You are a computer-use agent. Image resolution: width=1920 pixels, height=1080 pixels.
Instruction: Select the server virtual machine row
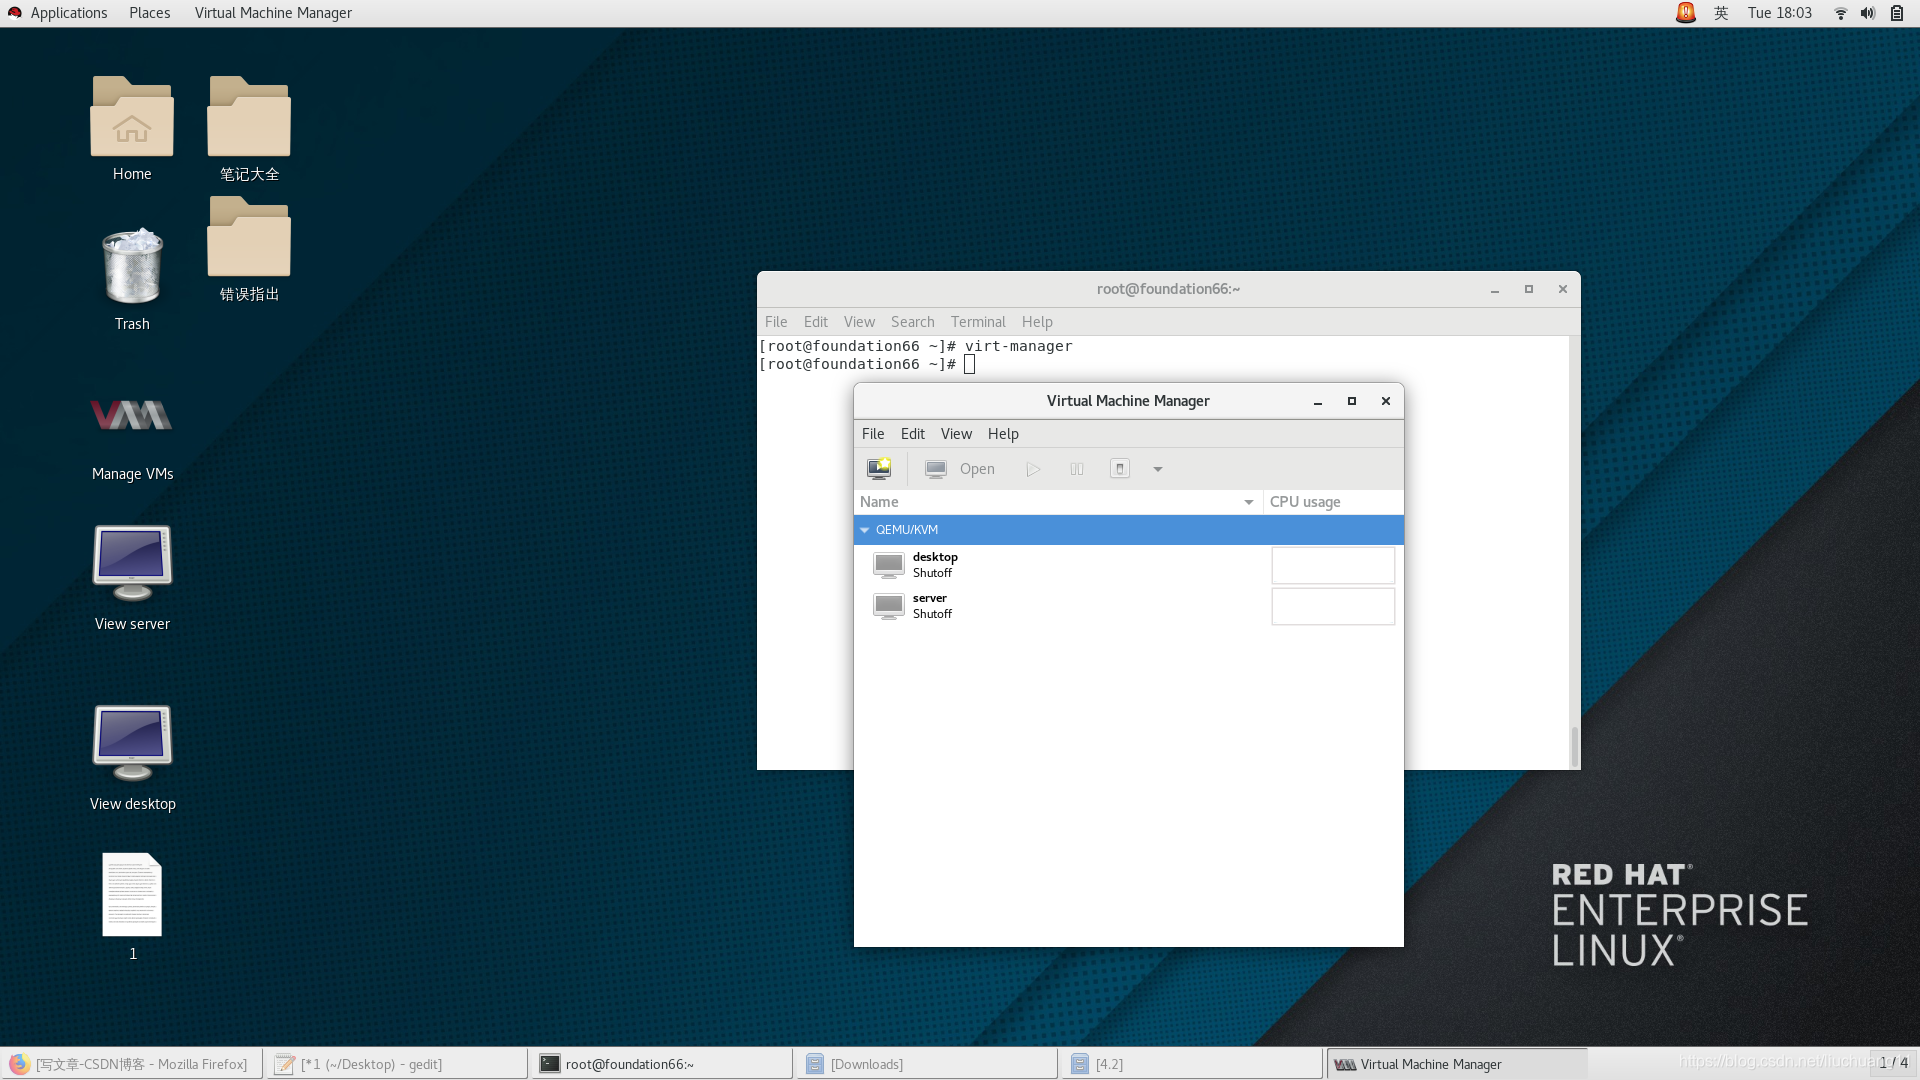(x=1128, y=606)
